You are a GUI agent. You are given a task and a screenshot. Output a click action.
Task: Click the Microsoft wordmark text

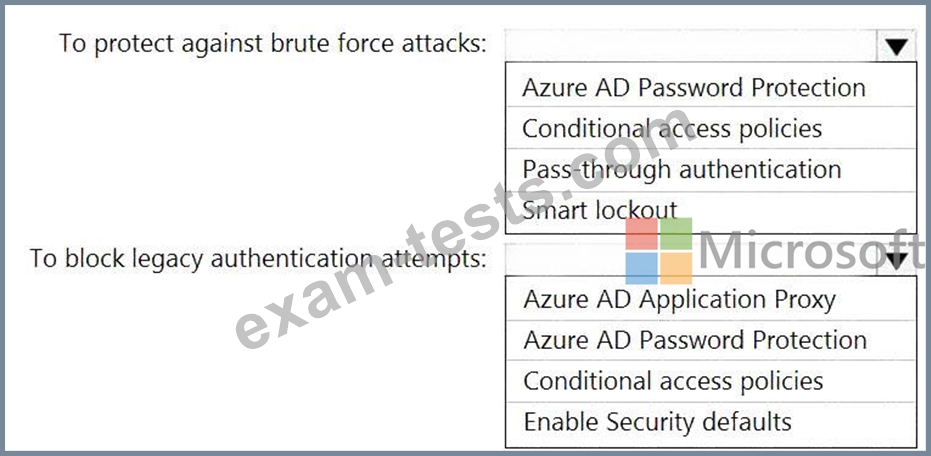click(810, 251)
